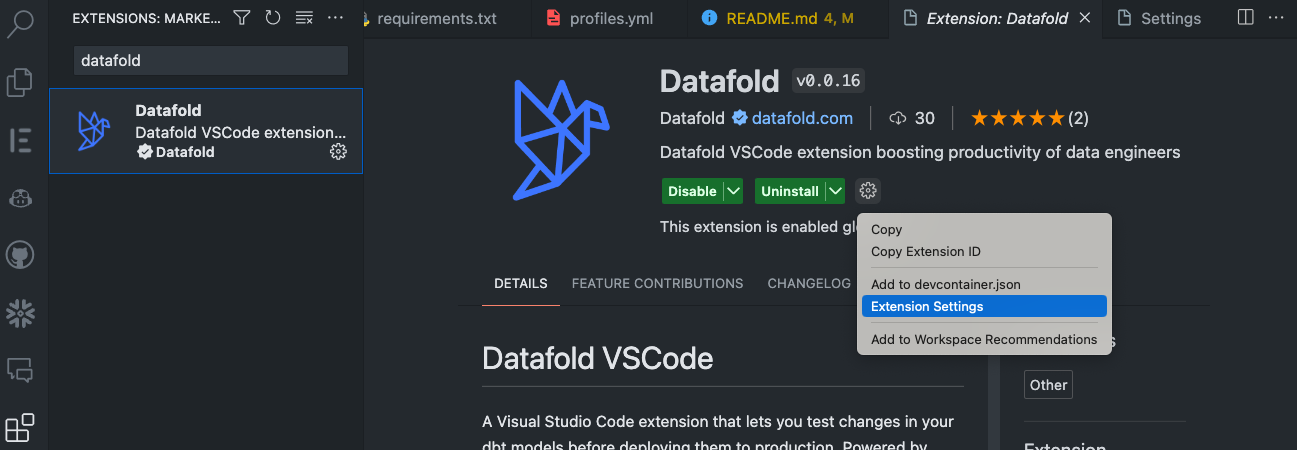Open the GitHub view in activity bar
Viewport: 1297px width, 450px height.
pos(20,256)
